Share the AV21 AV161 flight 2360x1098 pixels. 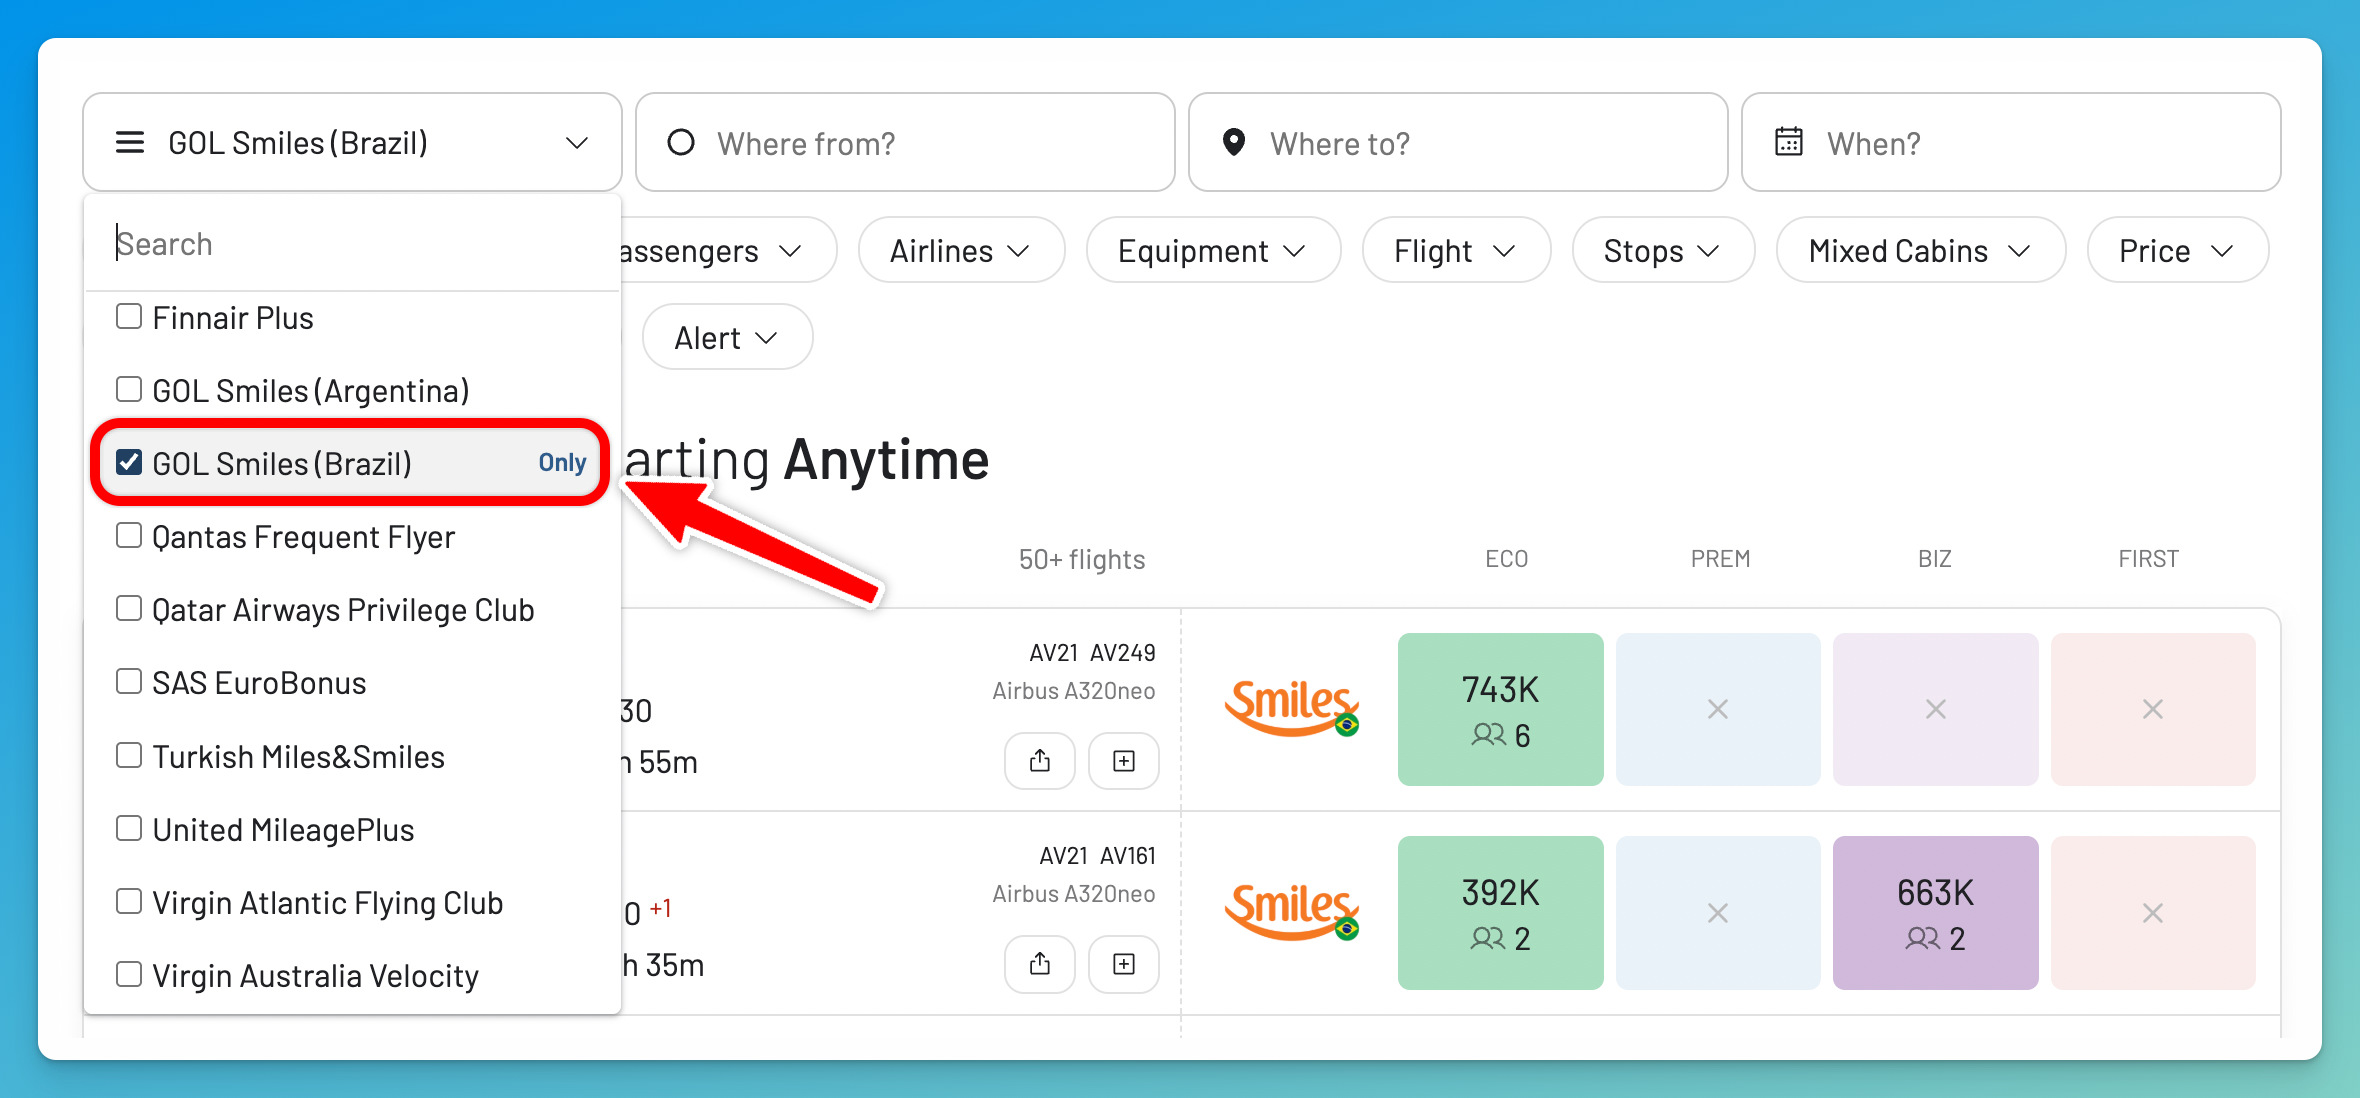click(1040, 964)
